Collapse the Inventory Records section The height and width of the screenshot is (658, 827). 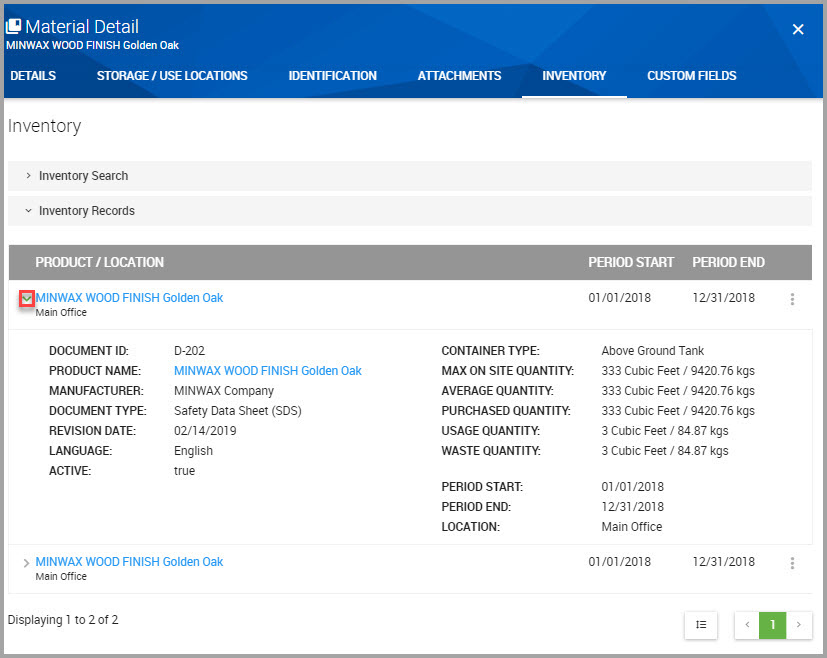[410, 211]
